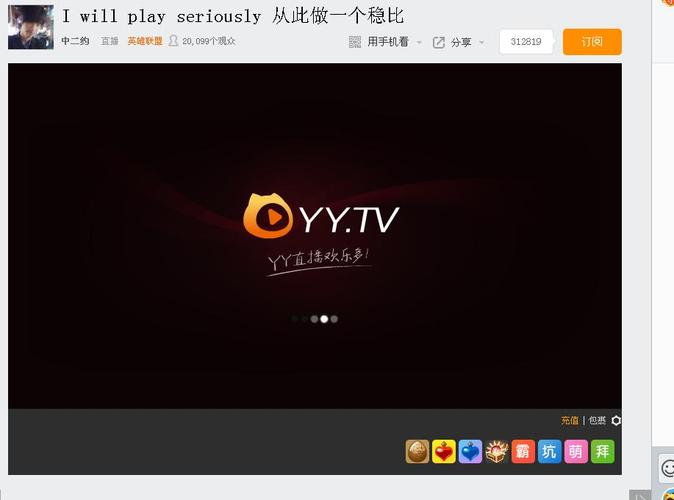Screen dimensions: 674x500
Task: Send the brown egg gift
Action: click(417, 452)
